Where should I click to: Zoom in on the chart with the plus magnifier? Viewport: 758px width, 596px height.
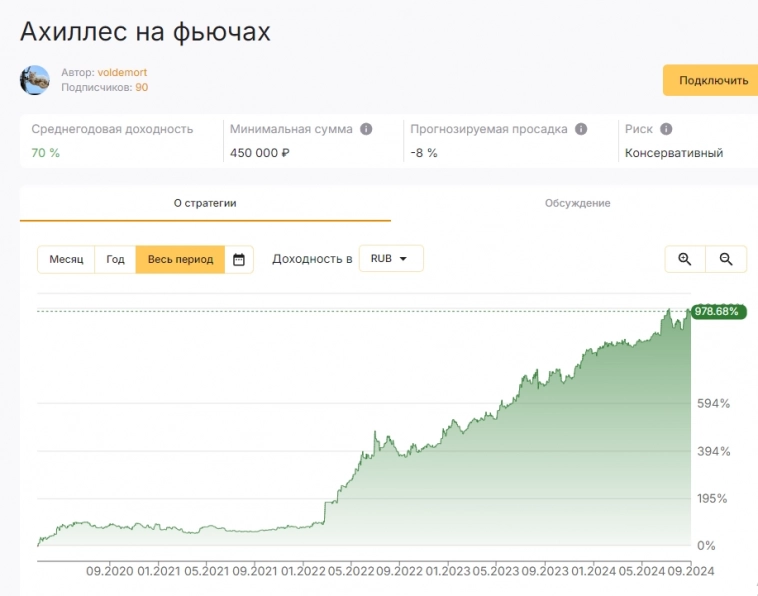tap(685, 259)
